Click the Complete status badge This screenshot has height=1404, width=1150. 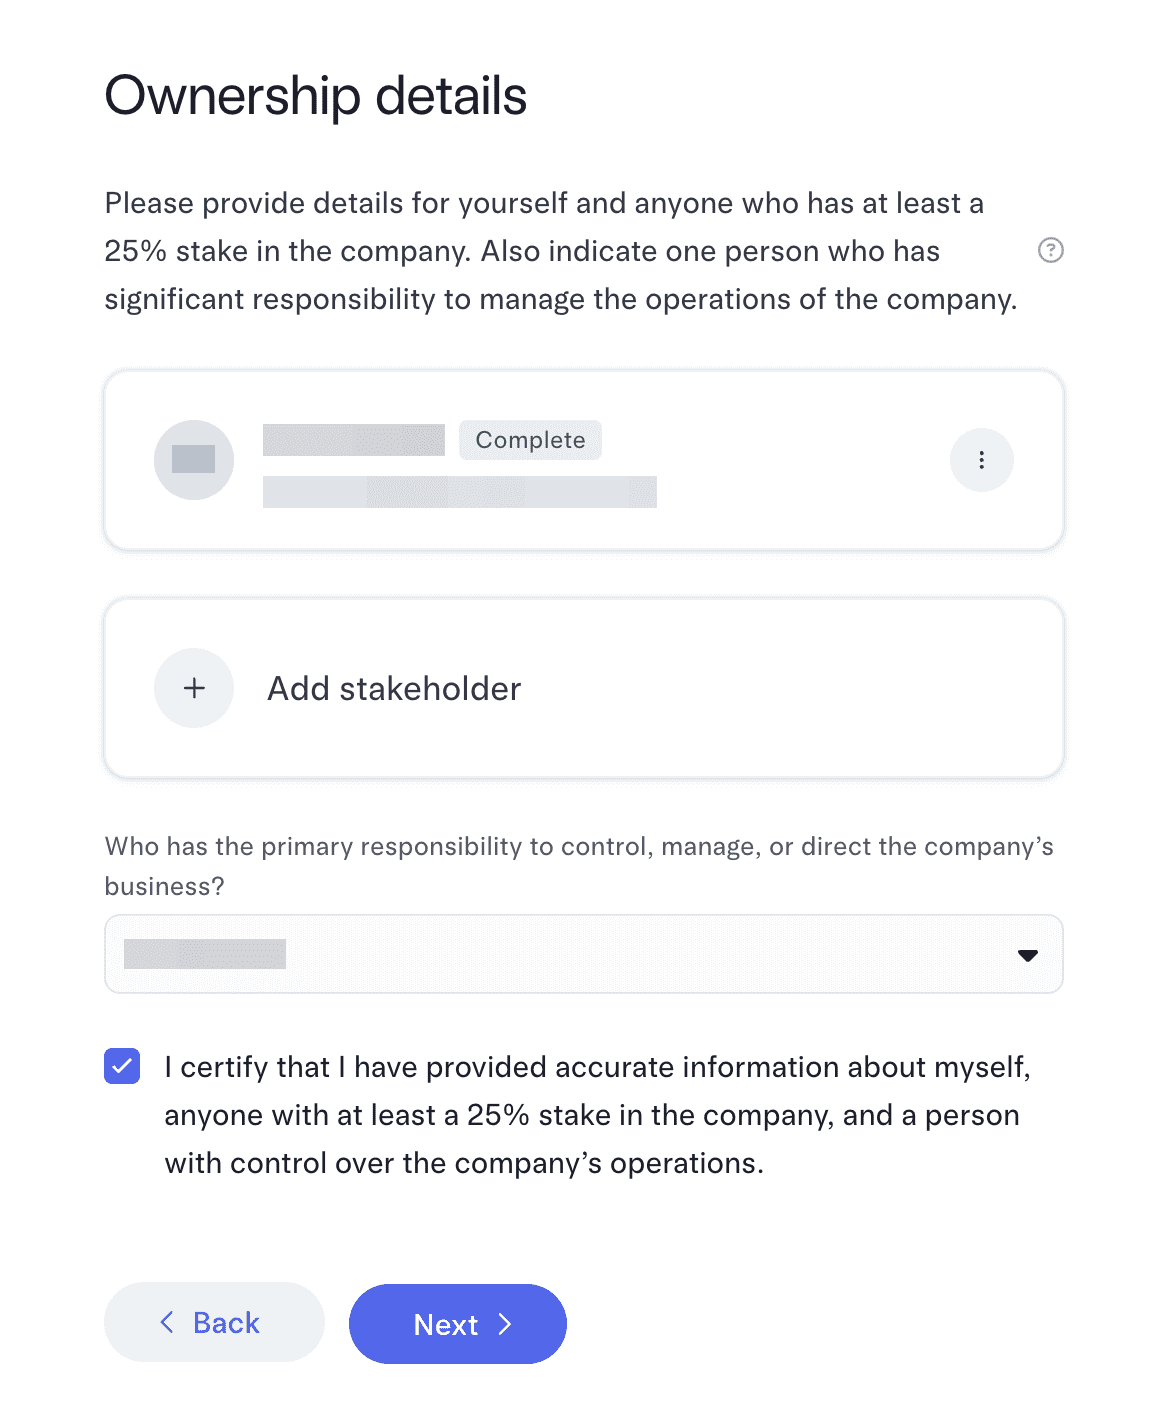(x=530, y=440)
